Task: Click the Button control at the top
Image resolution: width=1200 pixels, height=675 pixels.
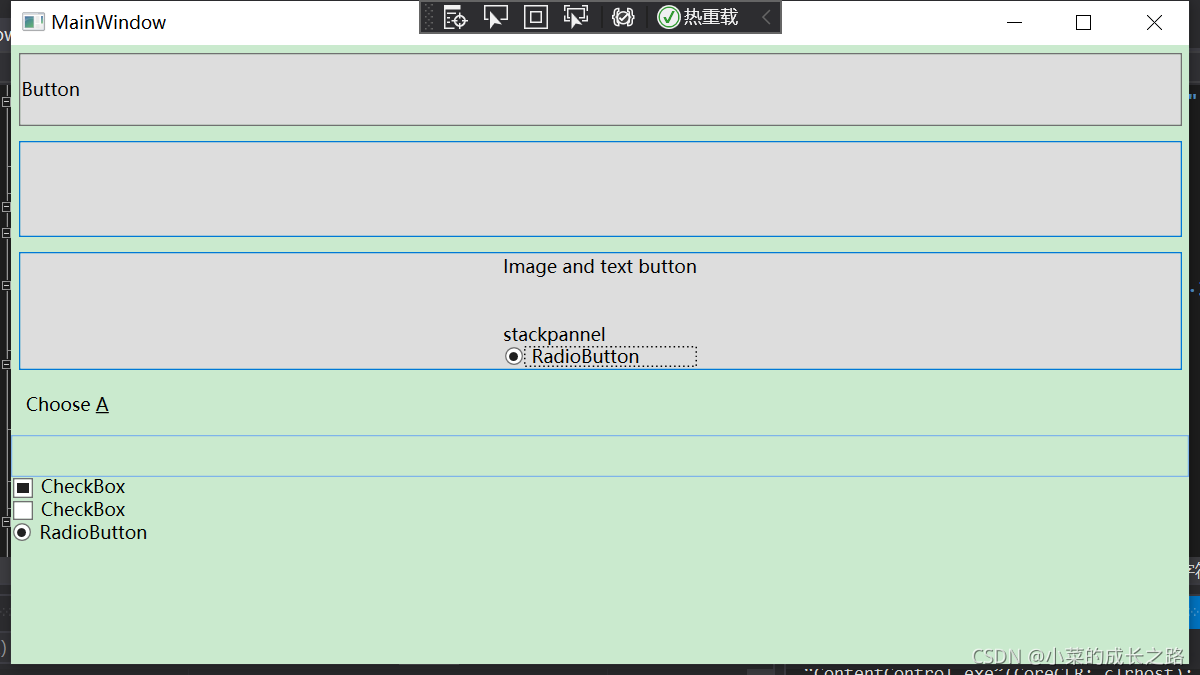Action: coord(600,88)
